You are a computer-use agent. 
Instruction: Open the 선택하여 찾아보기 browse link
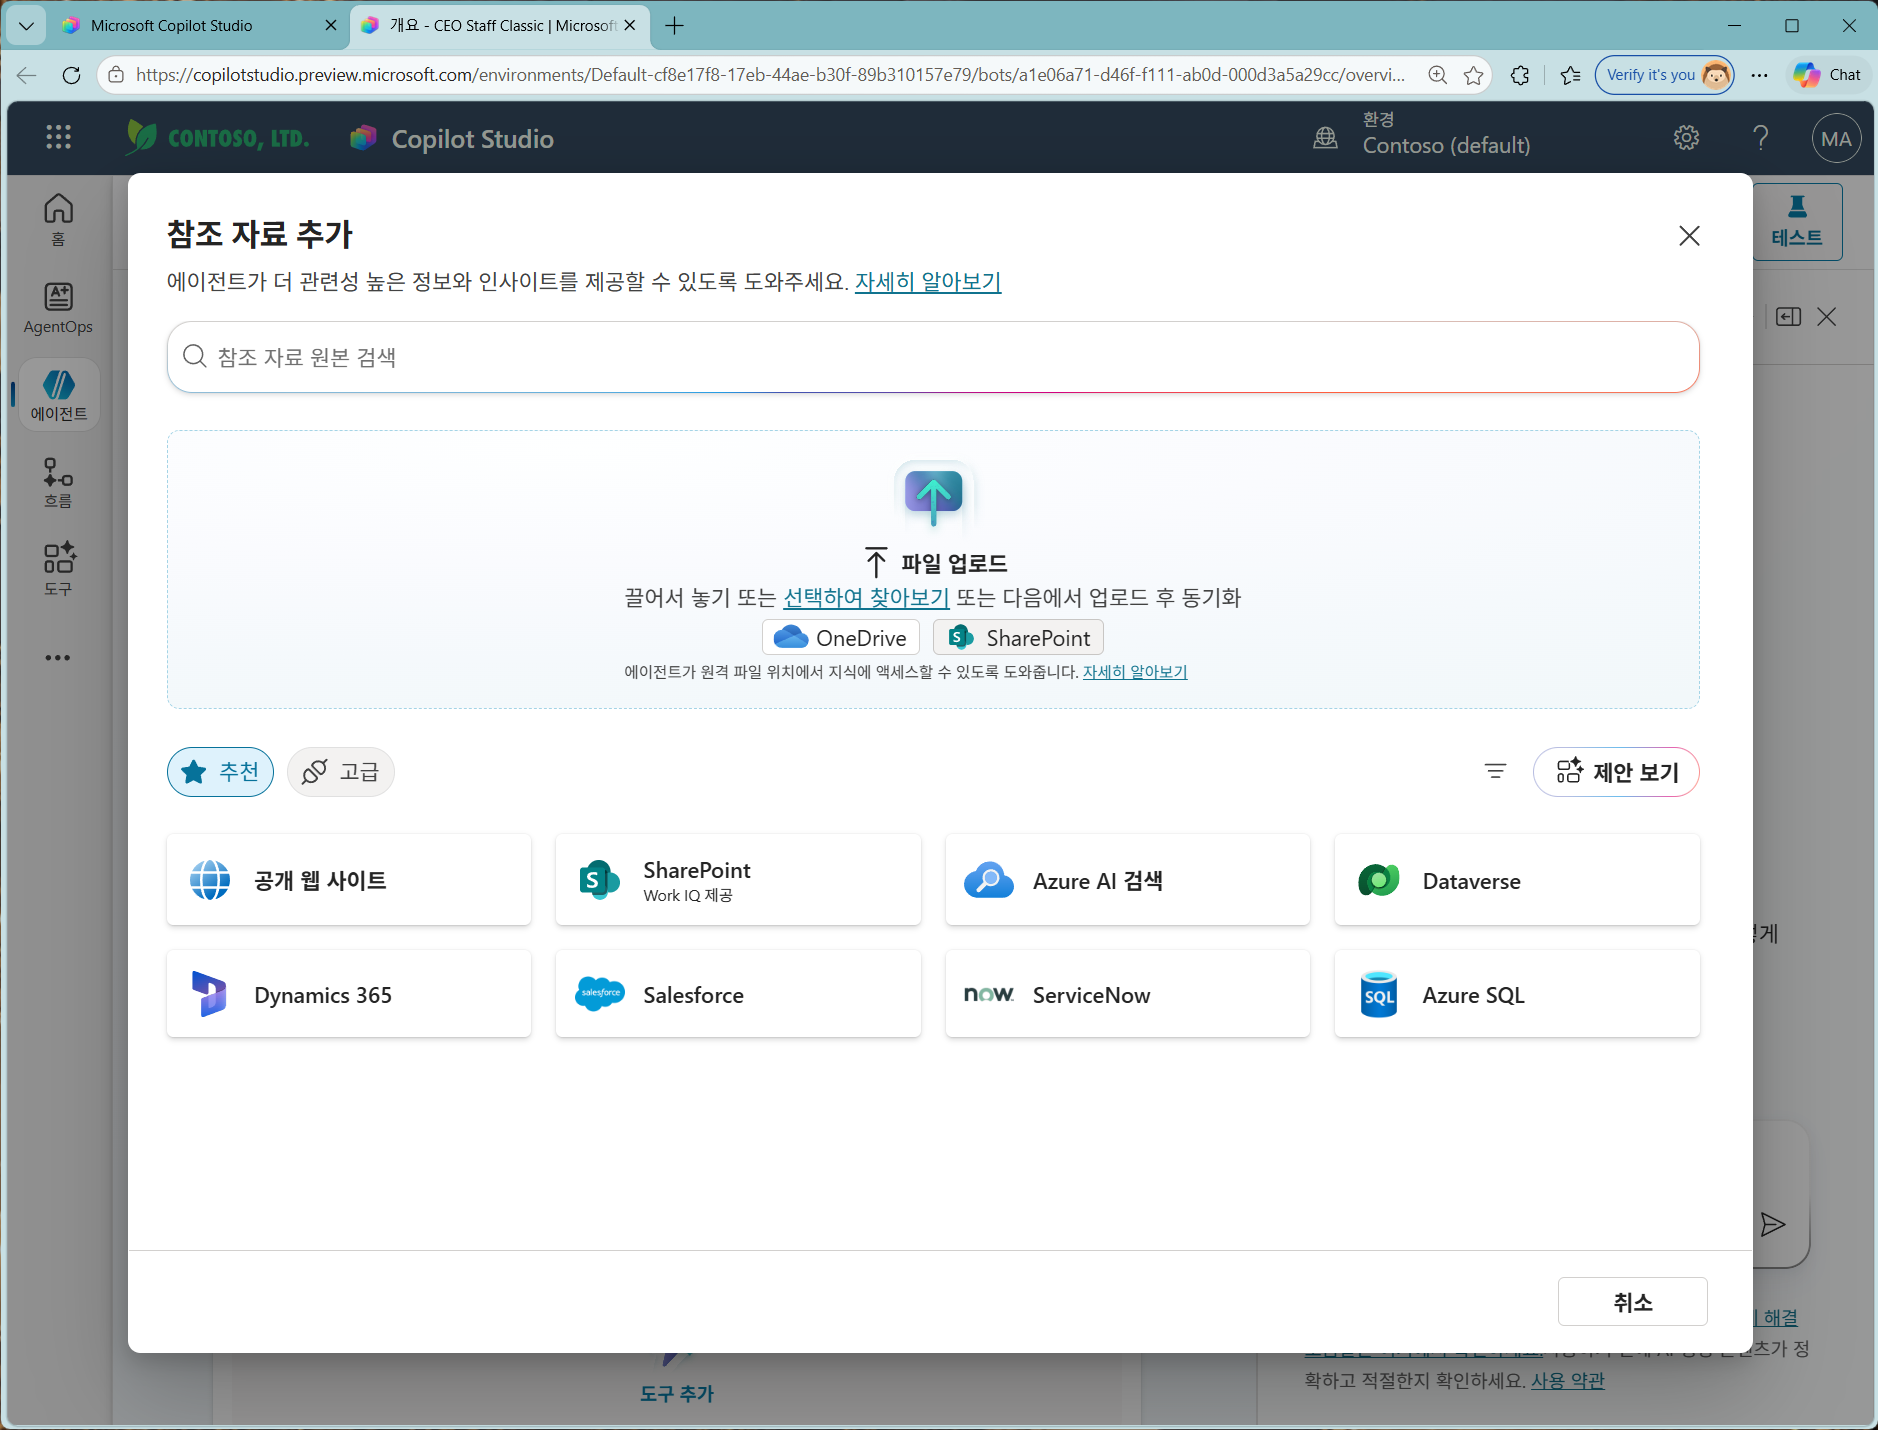(x=866, y=598)
